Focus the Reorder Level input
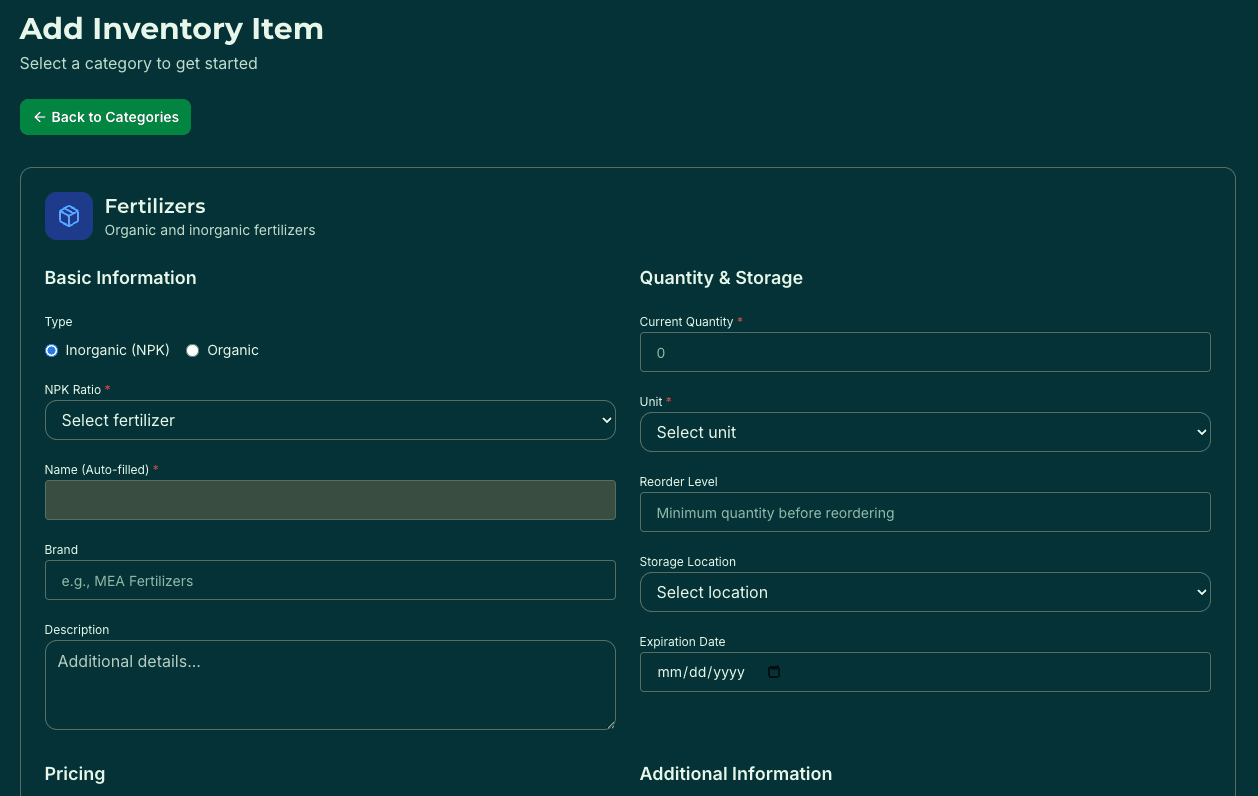 (924, 512)
